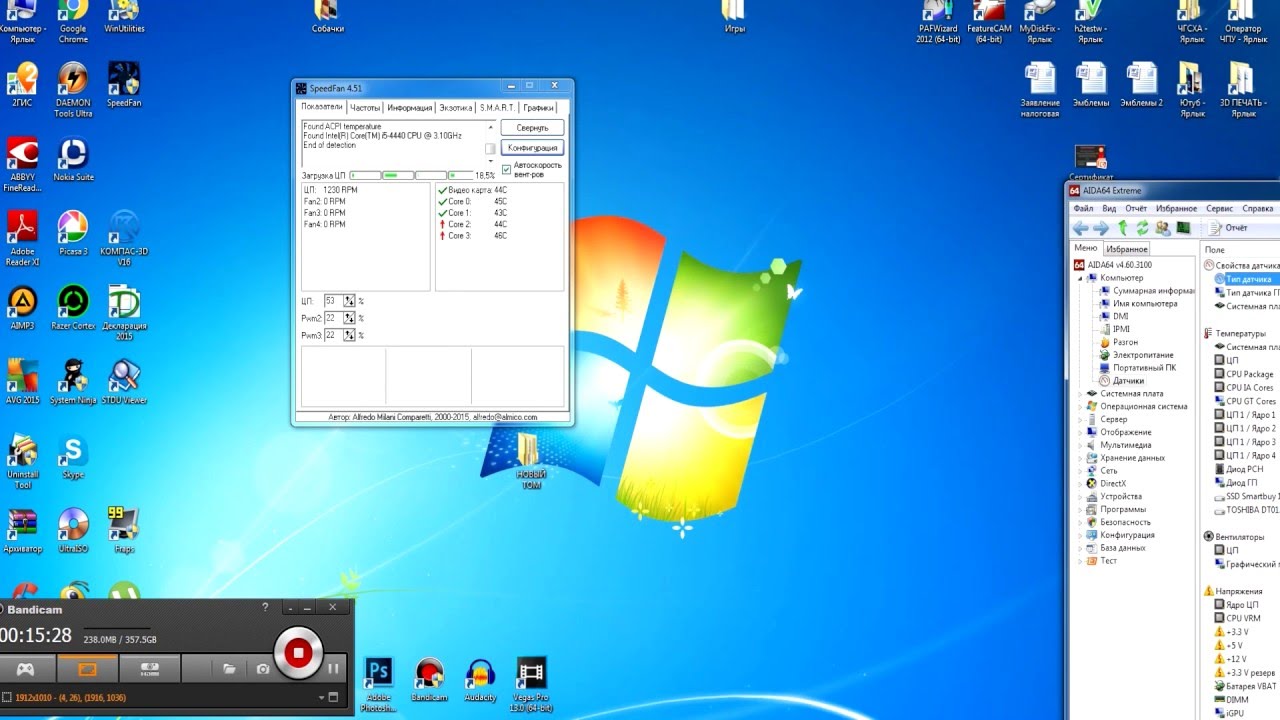Image resolution: width=1280 pixels, height=720 pixels.
Task: Open Razer Cortex desktop icon
Action: (x=72, y=307)
